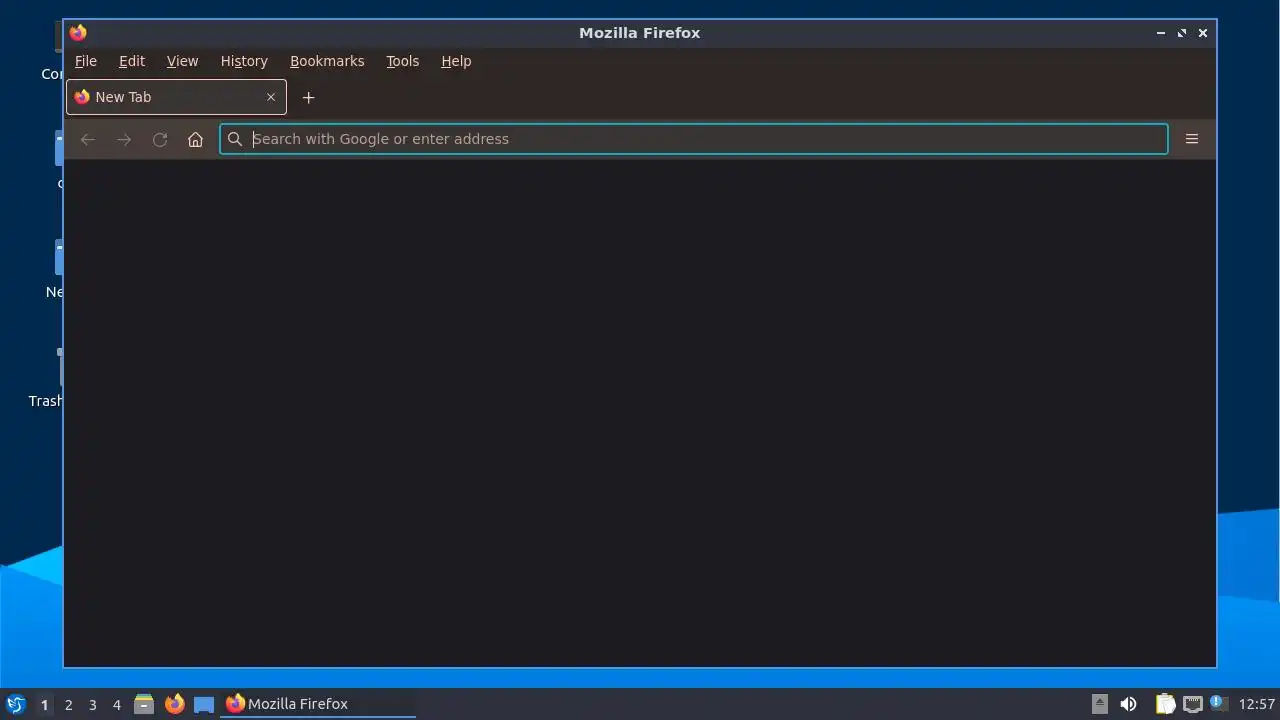Screen dimensions: 1280x720
Task: Open removable media tray icon
Action: click(x=1100, y=704)
